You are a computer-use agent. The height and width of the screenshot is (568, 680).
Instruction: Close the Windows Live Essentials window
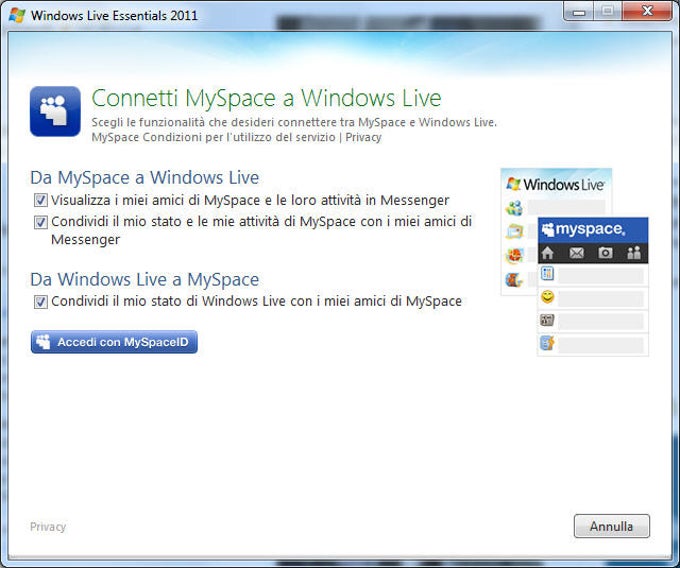pos(647,11)
